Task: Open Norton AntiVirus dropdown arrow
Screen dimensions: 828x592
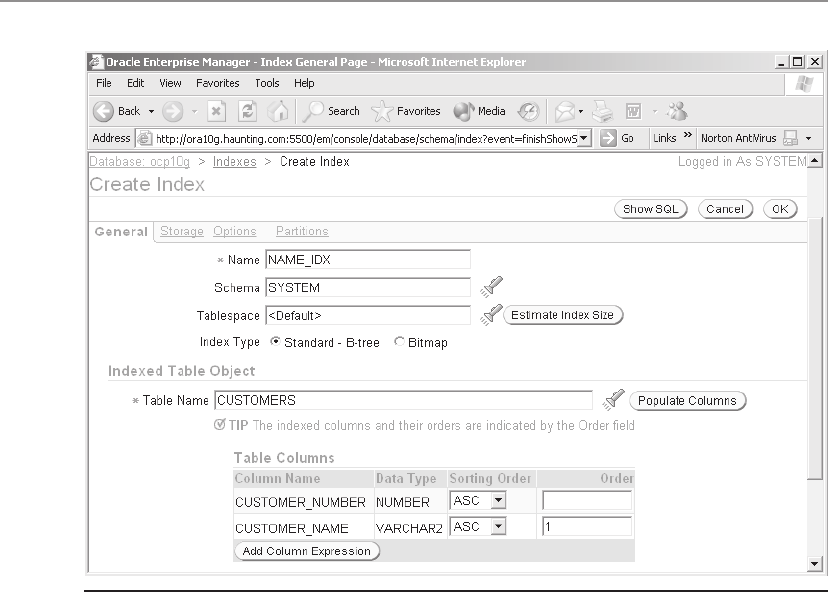Action: click(808, 139)
